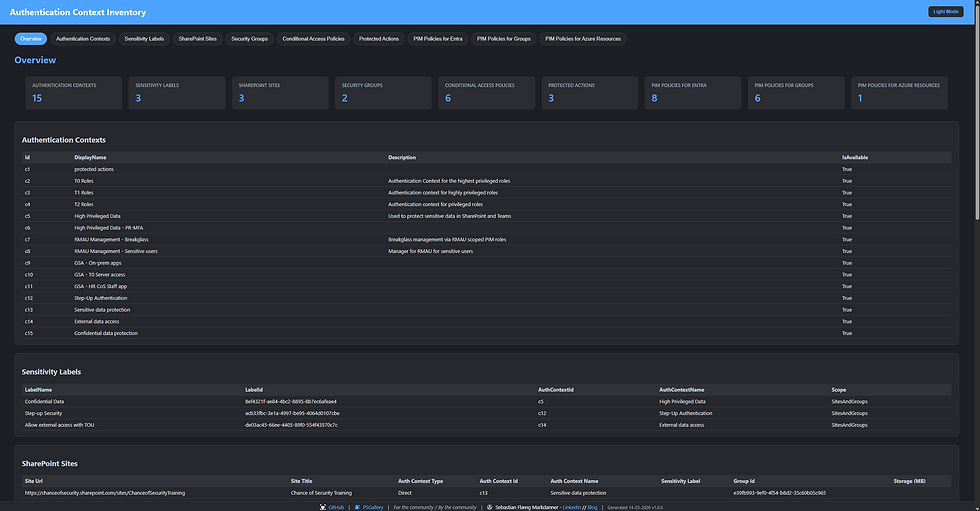Open the Protected Actions tab
This screenshot has height=511, width=980.
click(379, 39)
